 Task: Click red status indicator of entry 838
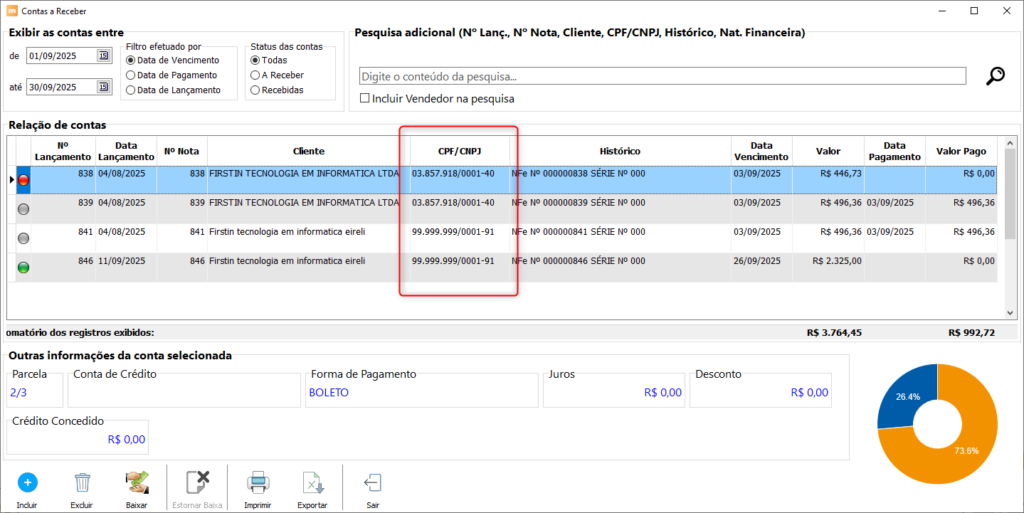pyautogui.click(x=23, y=179)
